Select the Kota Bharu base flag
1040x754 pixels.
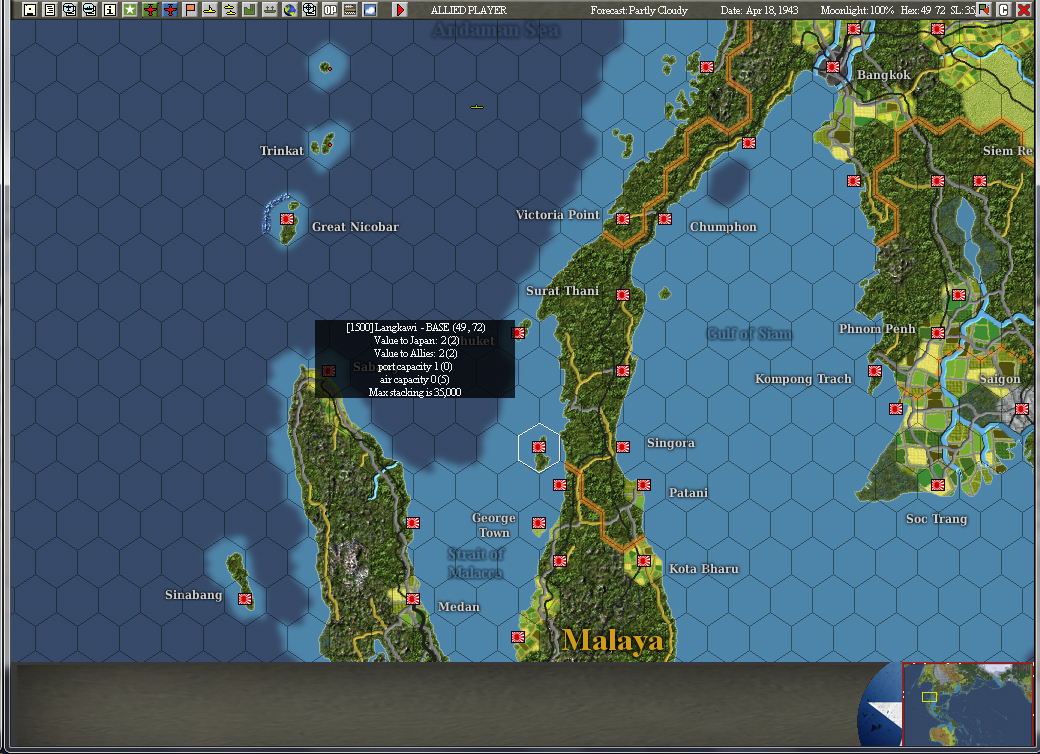[644, 562]
